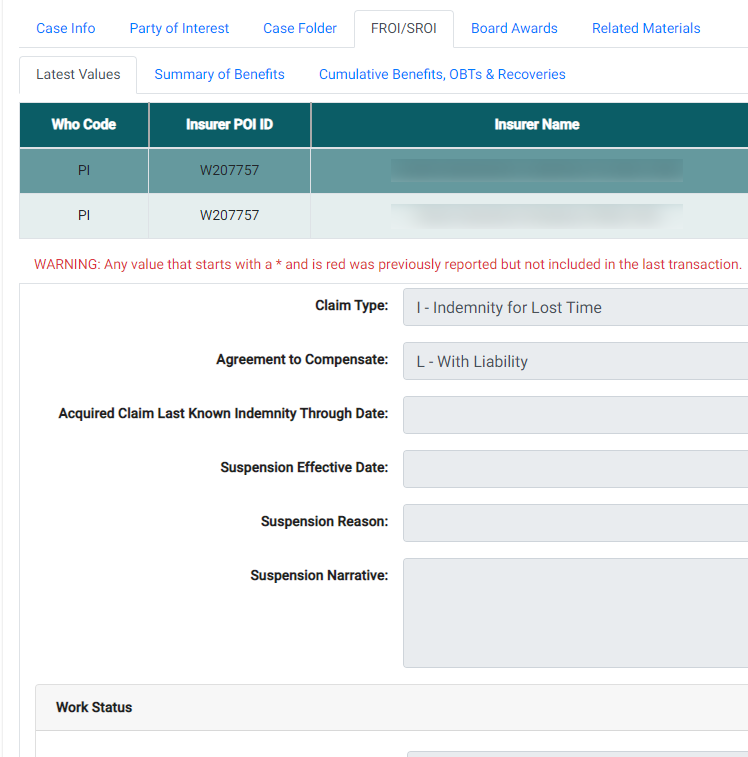This screenshot has width=748, height=757.
Task: Select the Latest Values sub-tab
Action: [78, 74]
